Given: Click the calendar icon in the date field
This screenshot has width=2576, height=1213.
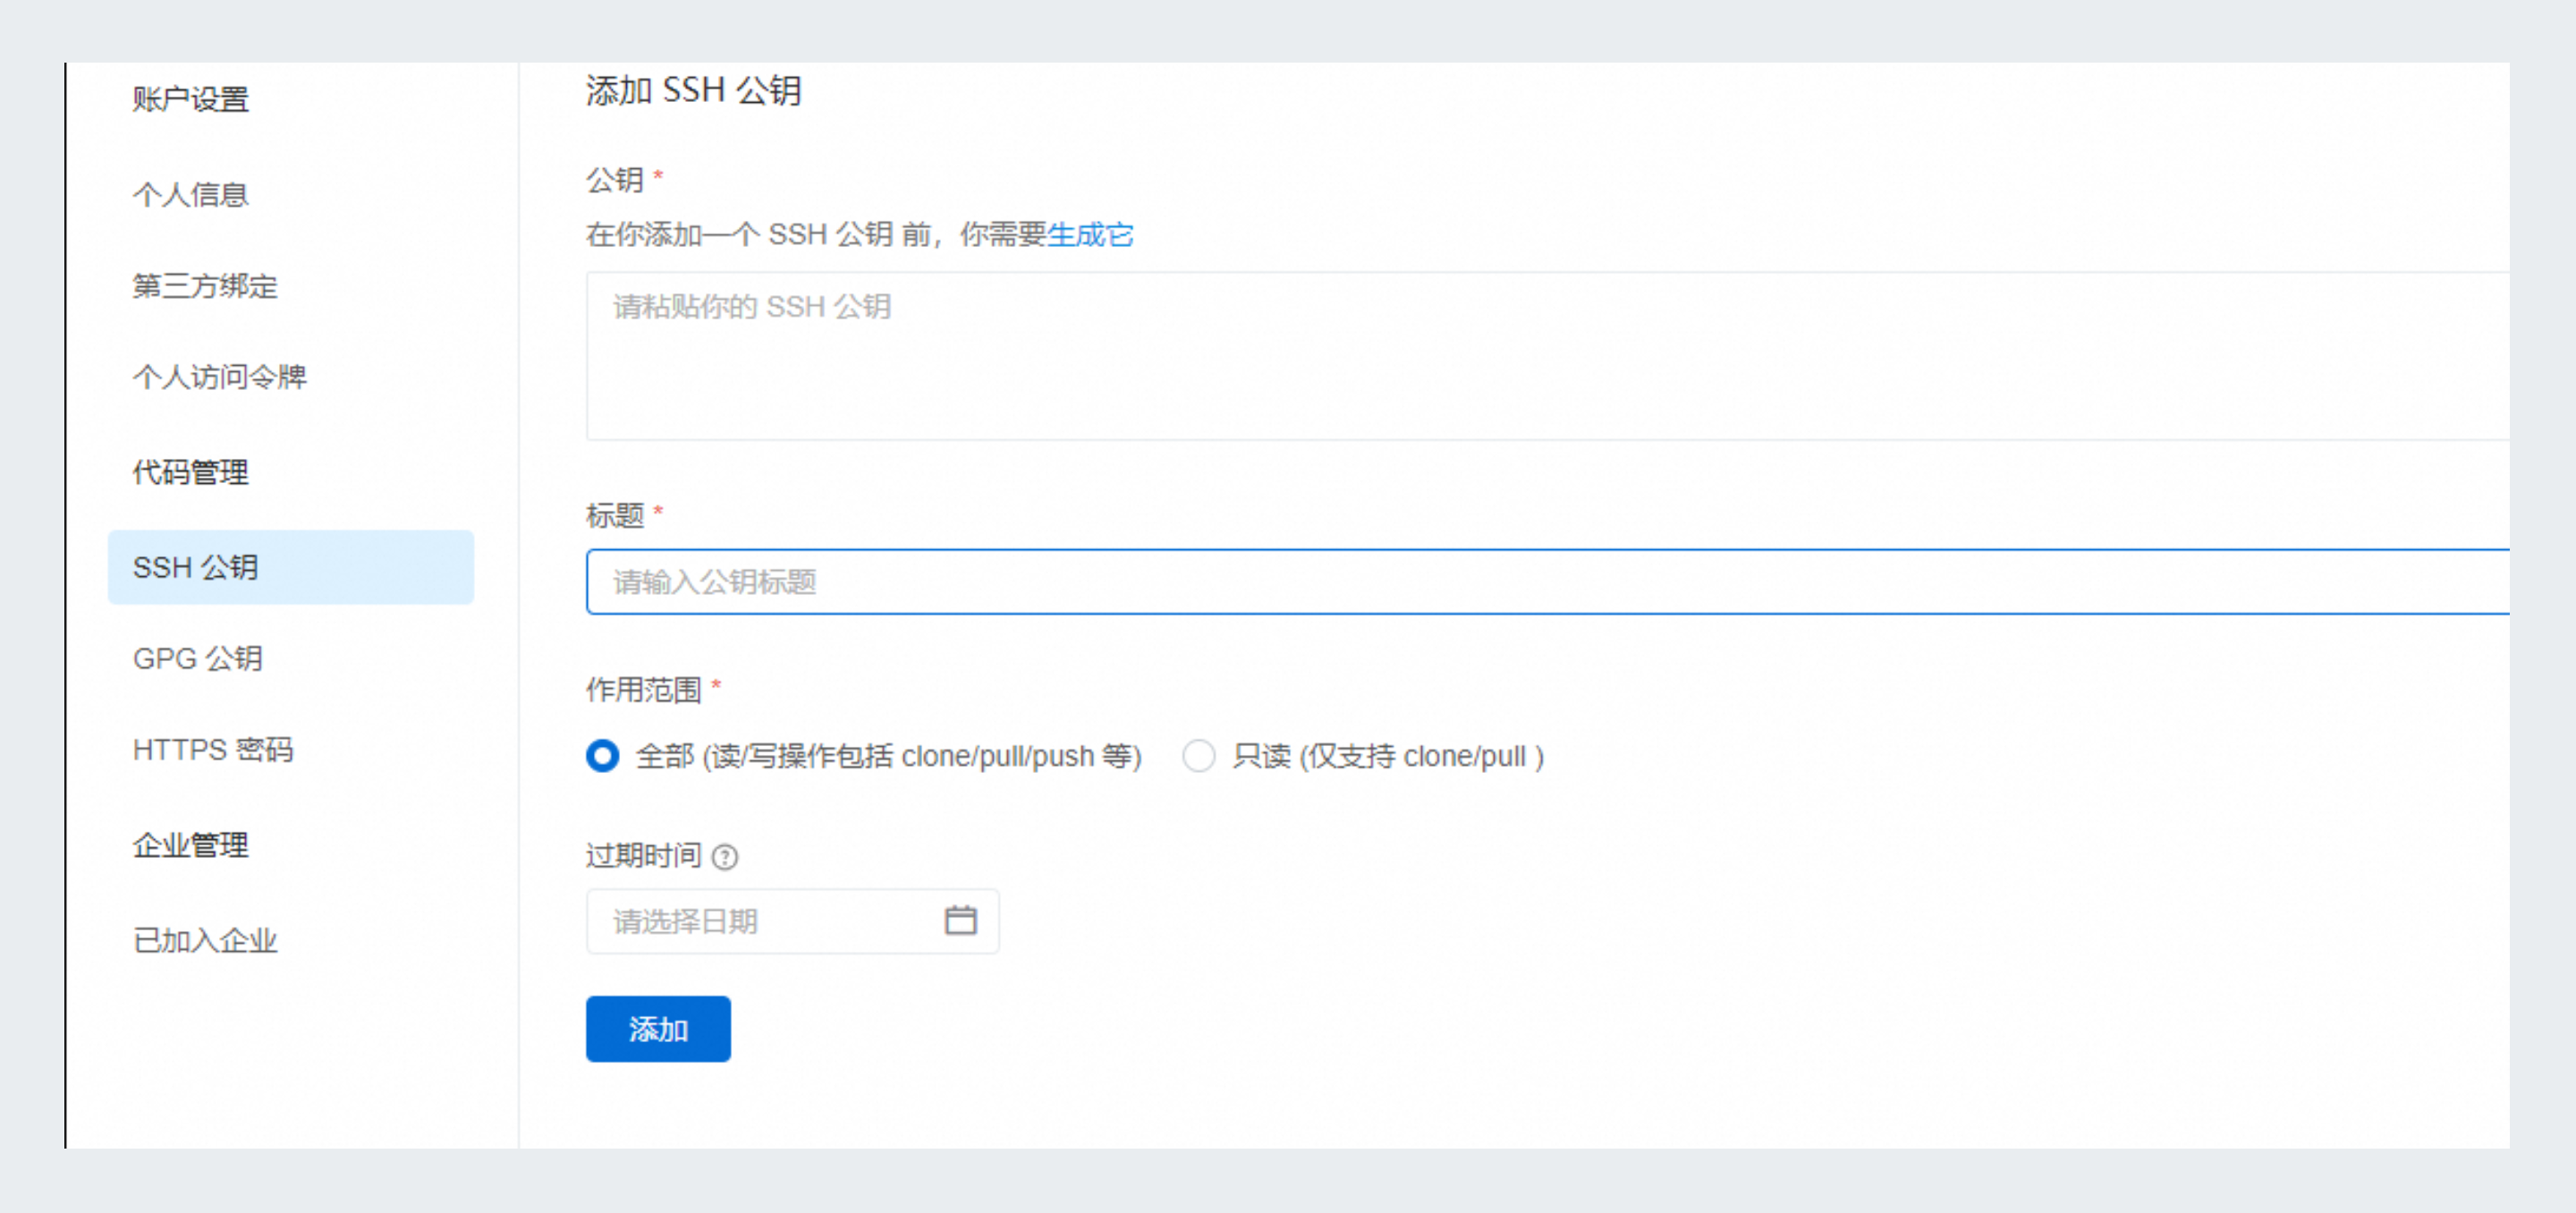Looking at the screenshot, I should pos(960,920).
